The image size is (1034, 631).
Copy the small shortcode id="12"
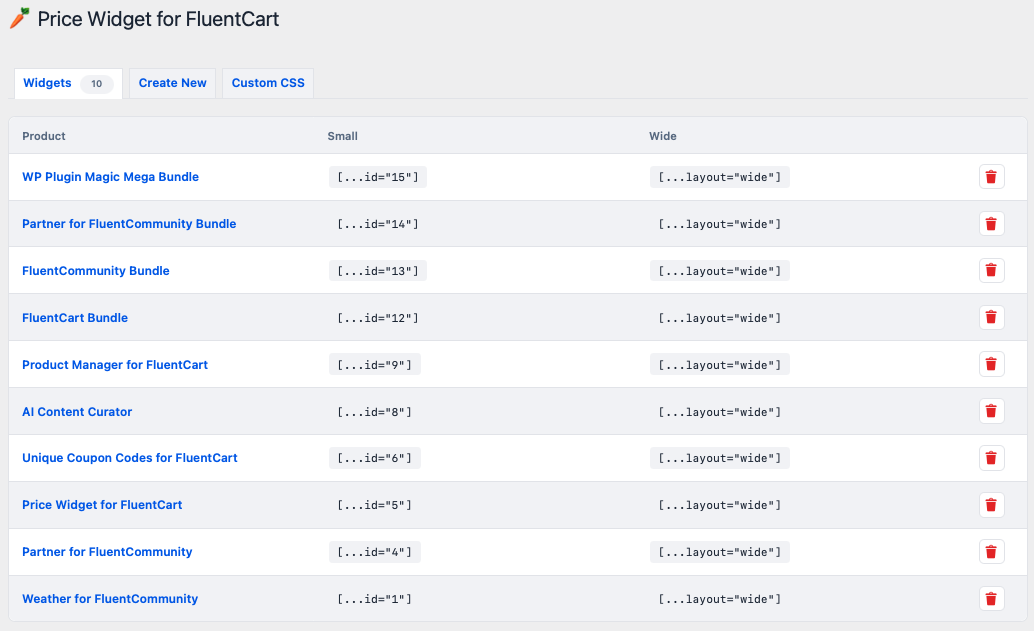pyautogui.click(x=378, y=318)
